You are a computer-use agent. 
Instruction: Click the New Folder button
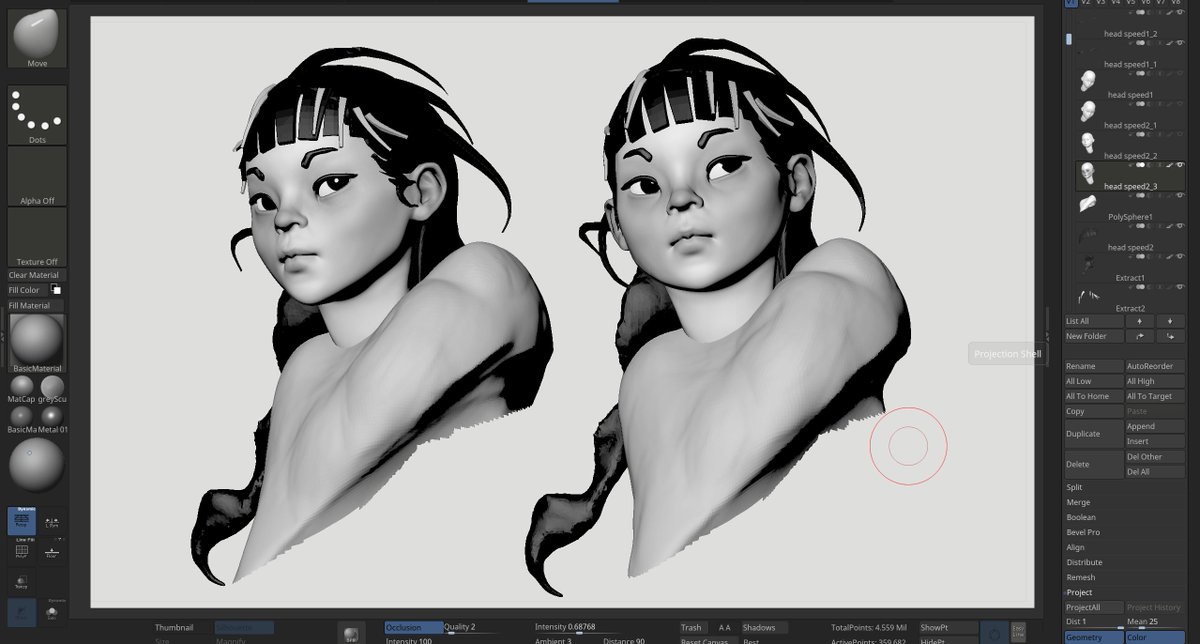[1094, 336]
